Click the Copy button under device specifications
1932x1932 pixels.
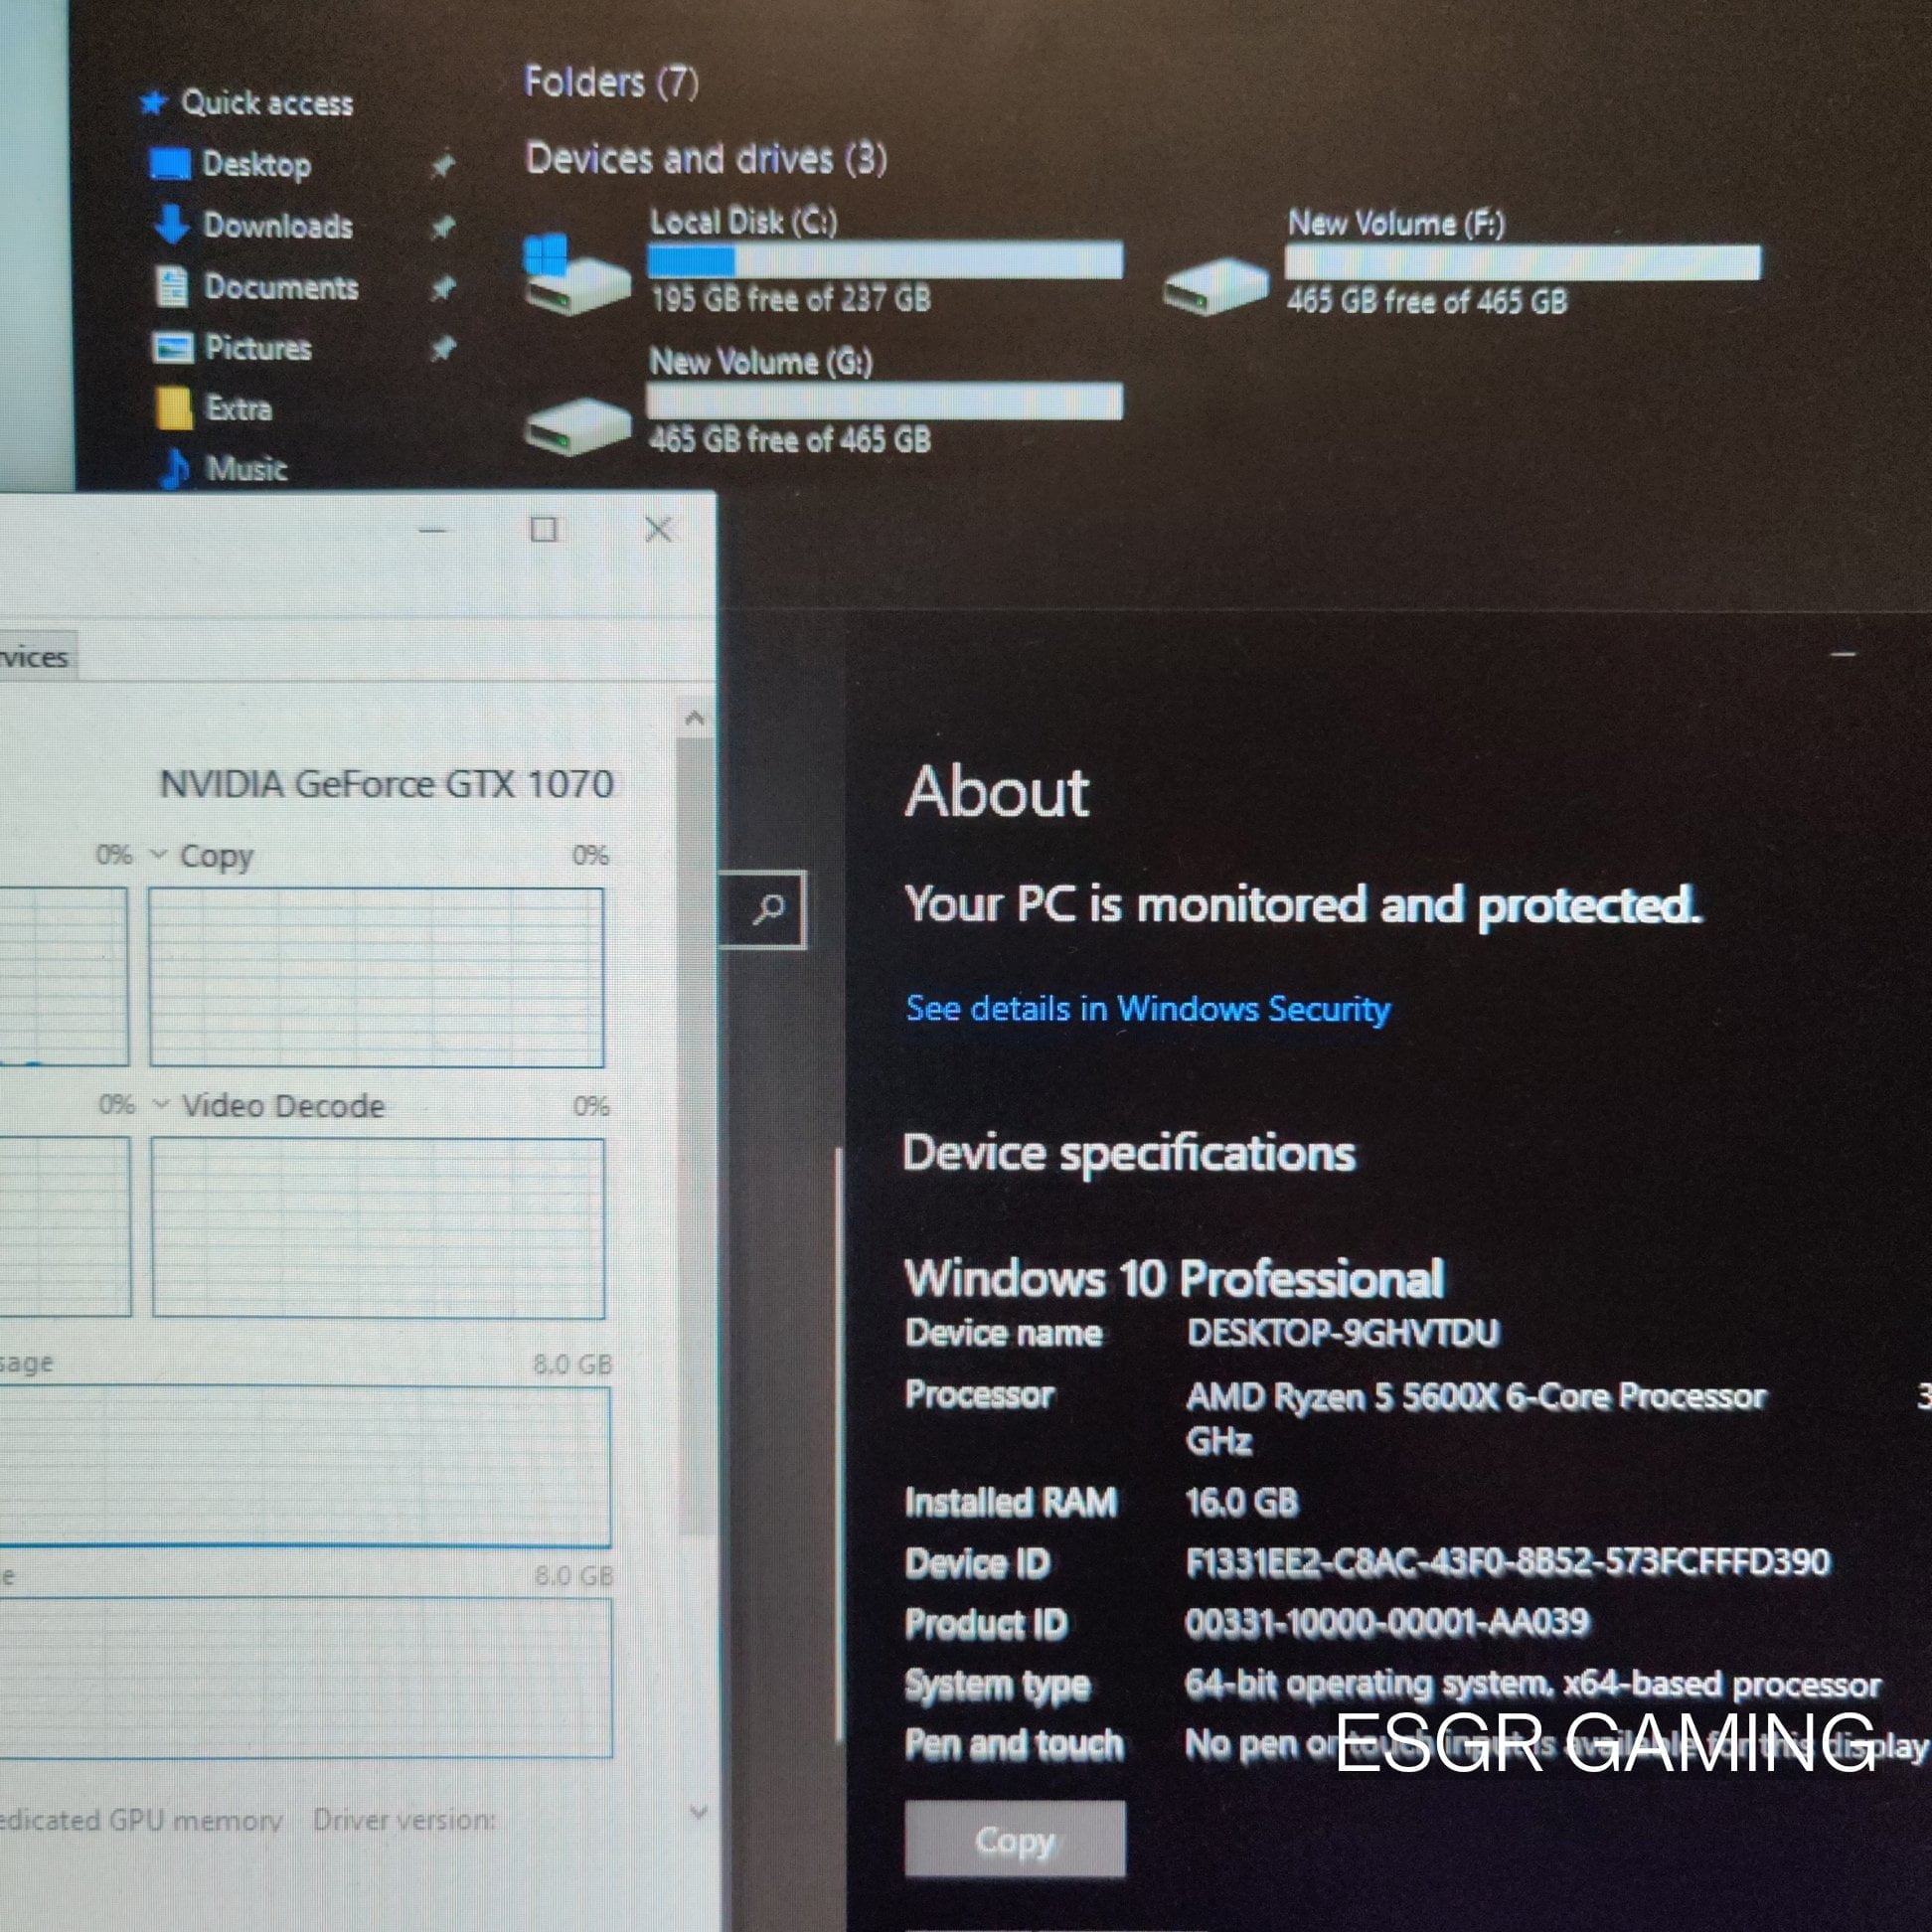tap(1015, 1839)
